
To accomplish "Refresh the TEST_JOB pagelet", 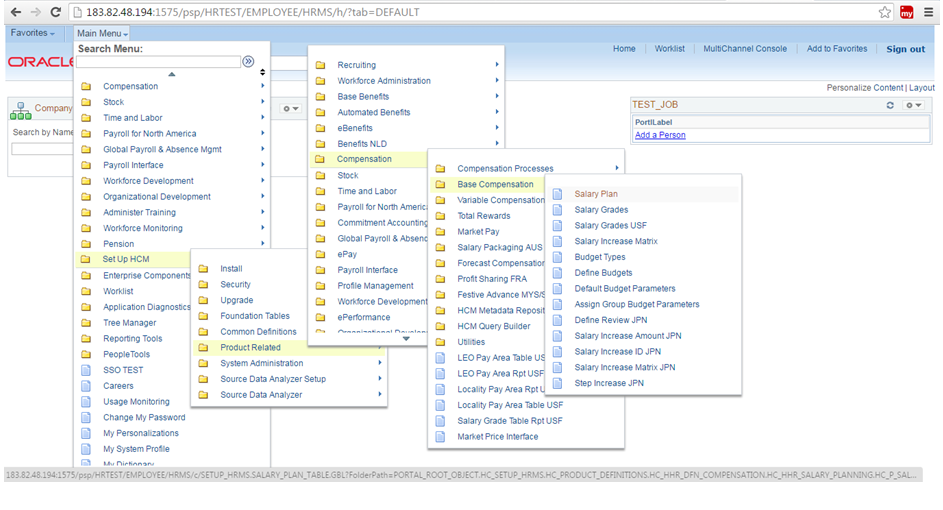I will click(x=890, y=105).
